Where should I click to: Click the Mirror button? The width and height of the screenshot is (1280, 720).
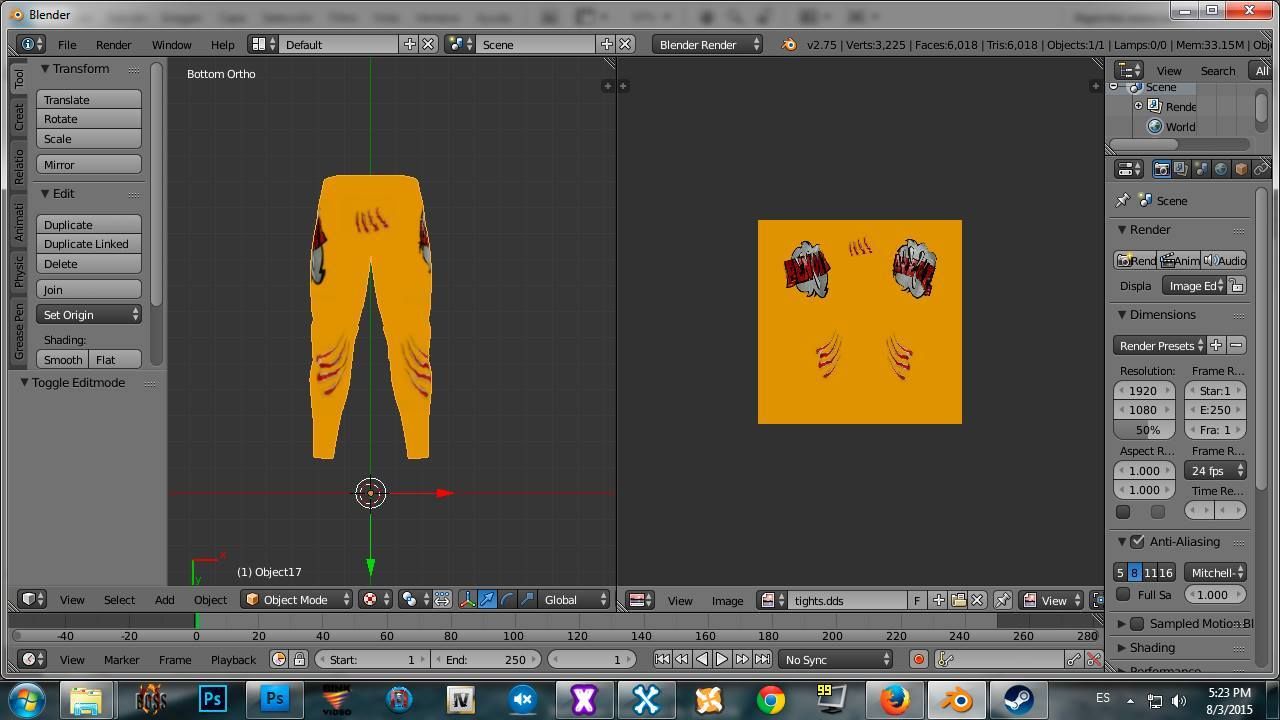pos(89,165)
